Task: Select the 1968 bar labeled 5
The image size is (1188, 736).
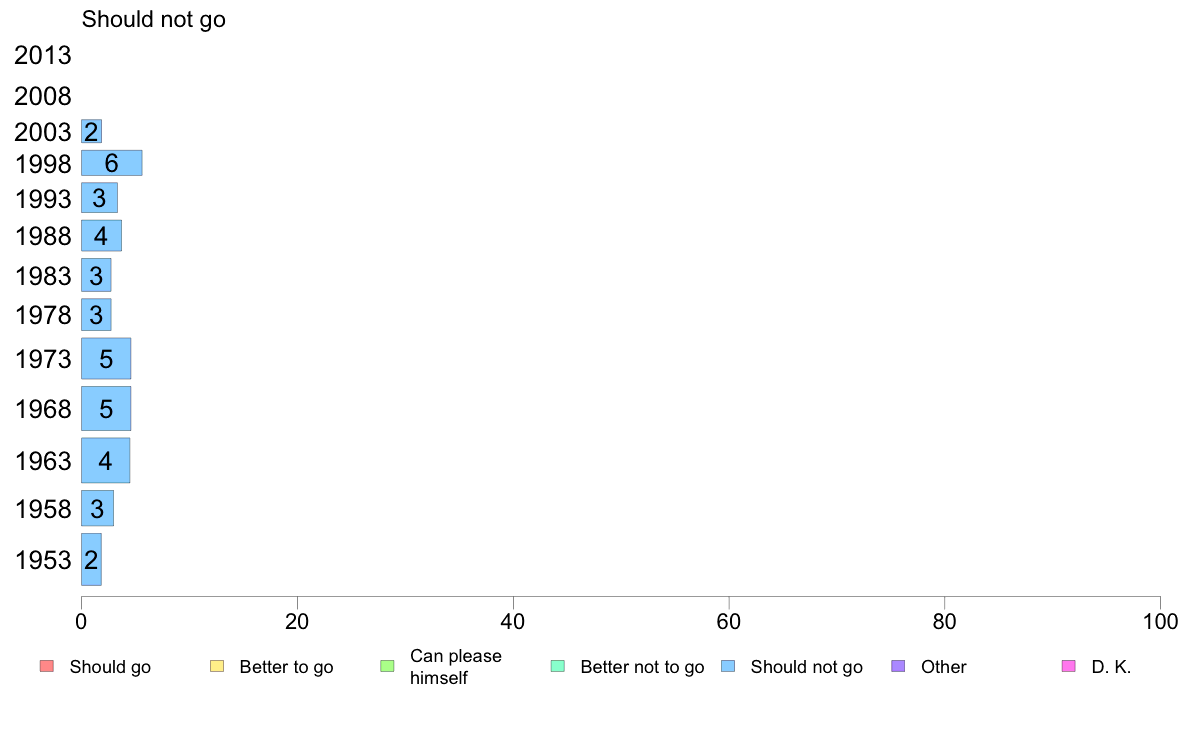Action: 106,409
